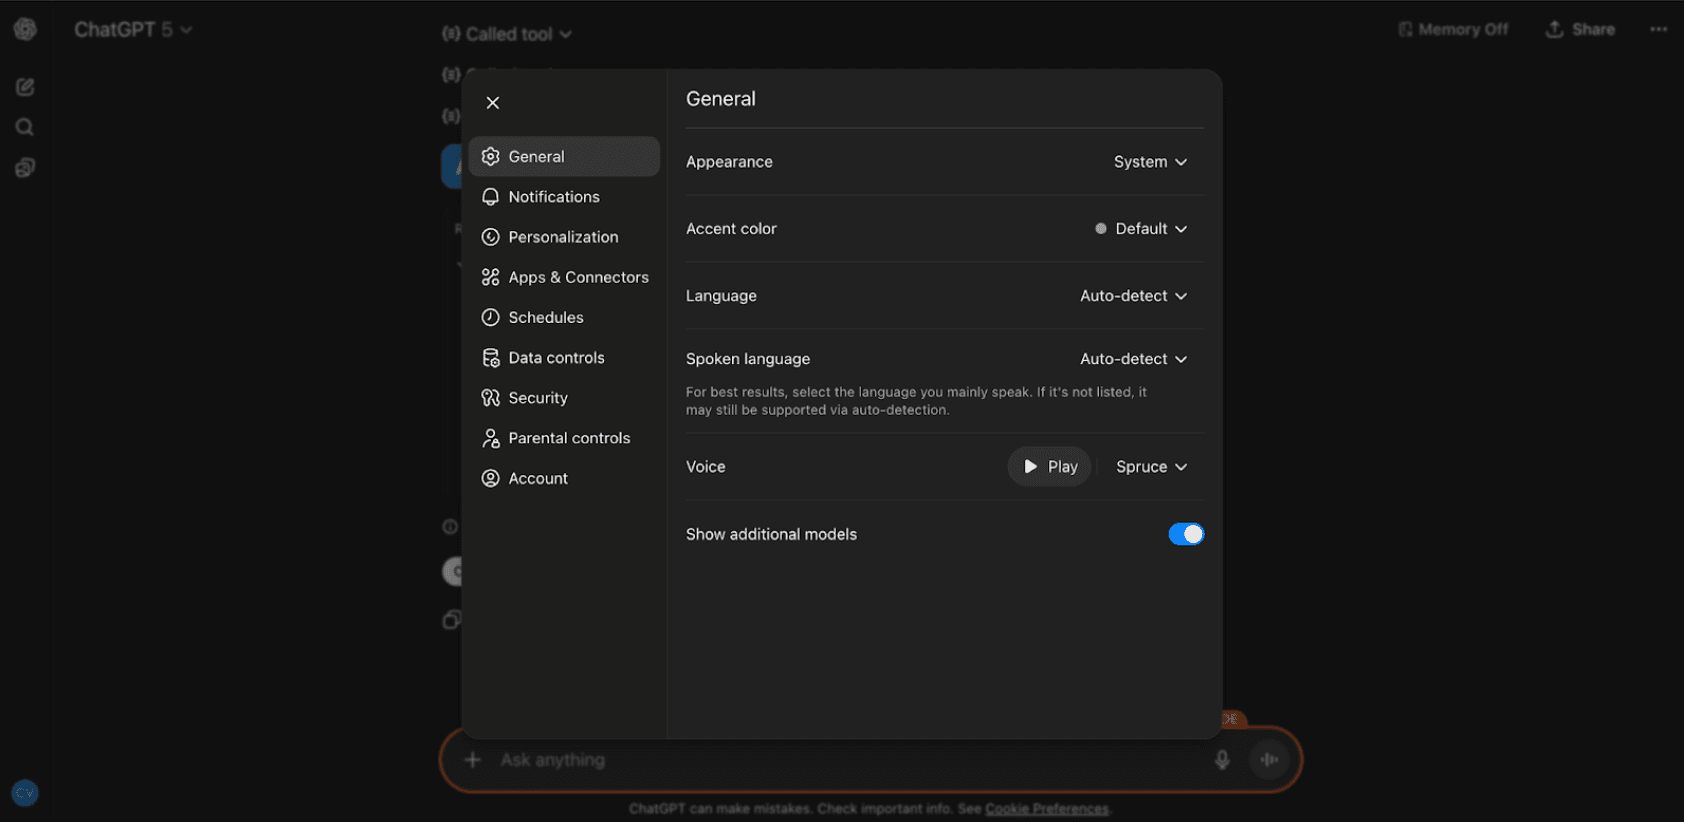The width and height of the screenshot is (1684, 822).
Task: Click the General heading text
Action: [721, 99]
